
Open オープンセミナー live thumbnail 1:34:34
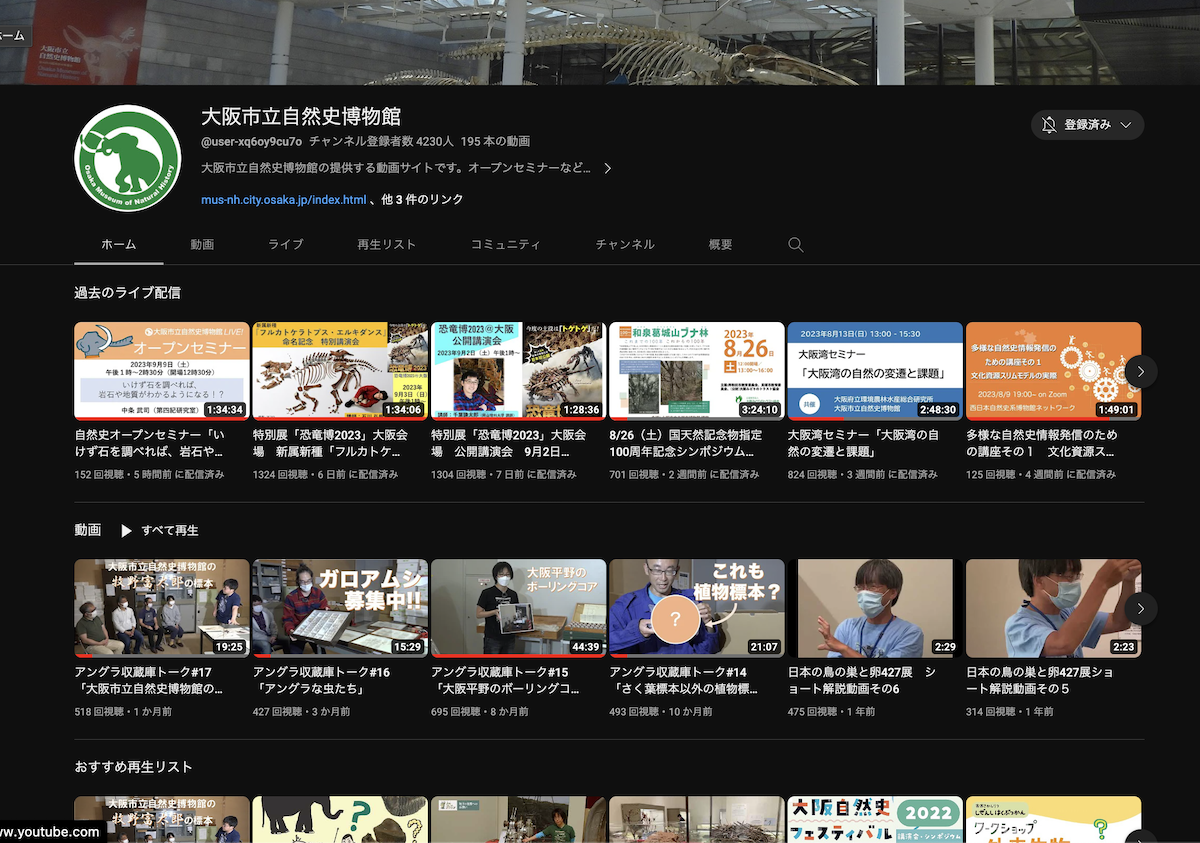pyautogui.click(x=162, y=371)
